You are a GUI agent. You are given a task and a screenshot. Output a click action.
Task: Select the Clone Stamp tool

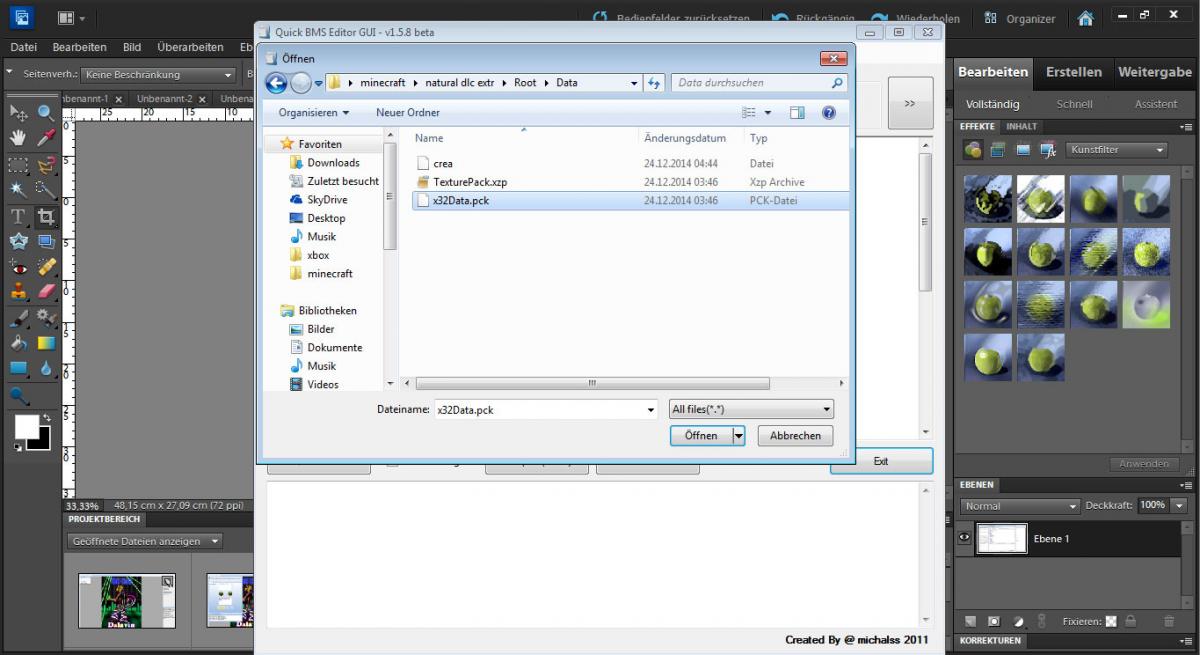click(x=18, y=292)
